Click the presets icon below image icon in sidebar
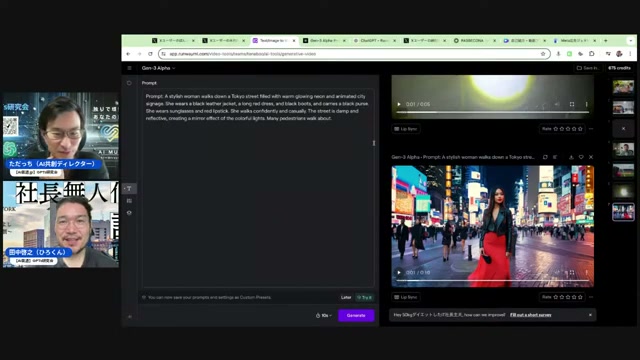This screenshot has width=640, height=360. click(x=129, y=213)
